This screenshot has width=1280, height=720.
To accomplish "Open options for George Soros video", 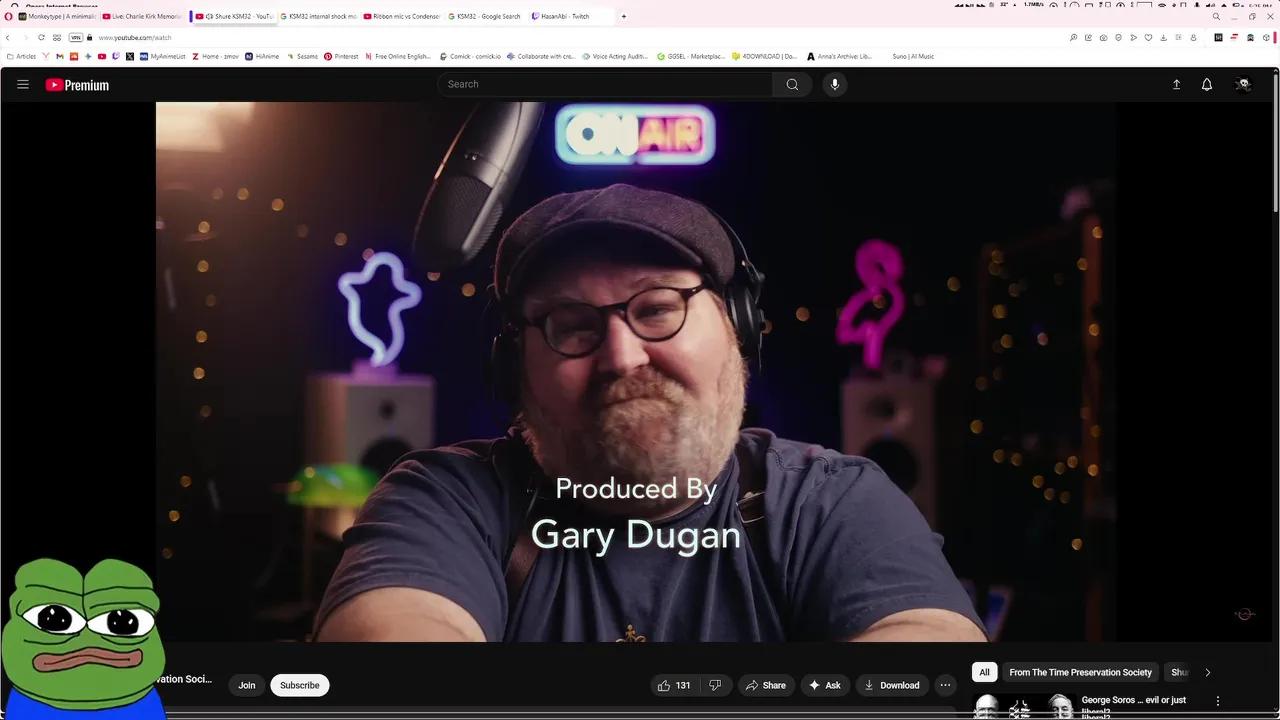I will [1218, 701].
